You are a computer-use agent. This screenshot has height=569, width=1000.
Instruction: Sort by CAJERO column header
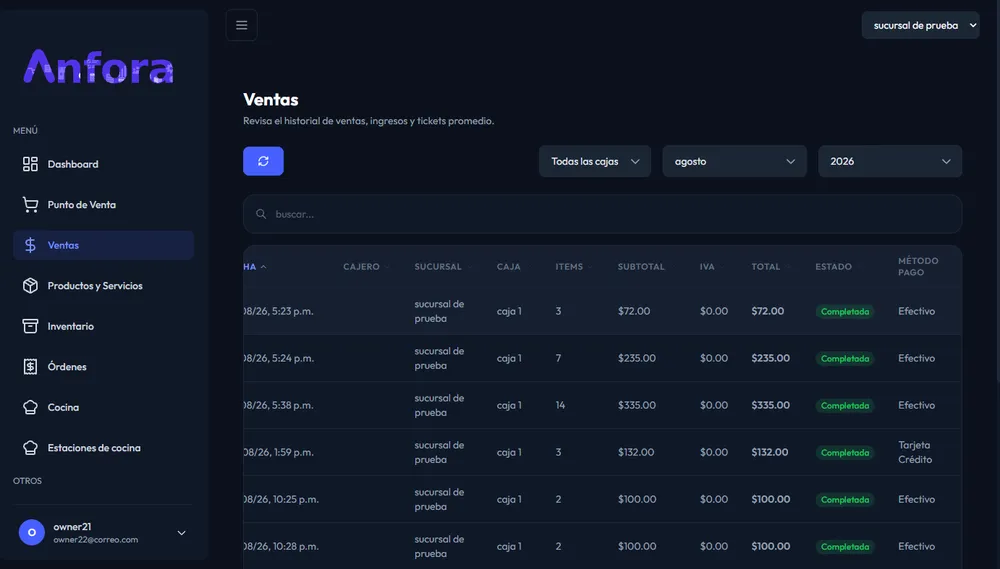pos(361,267)
